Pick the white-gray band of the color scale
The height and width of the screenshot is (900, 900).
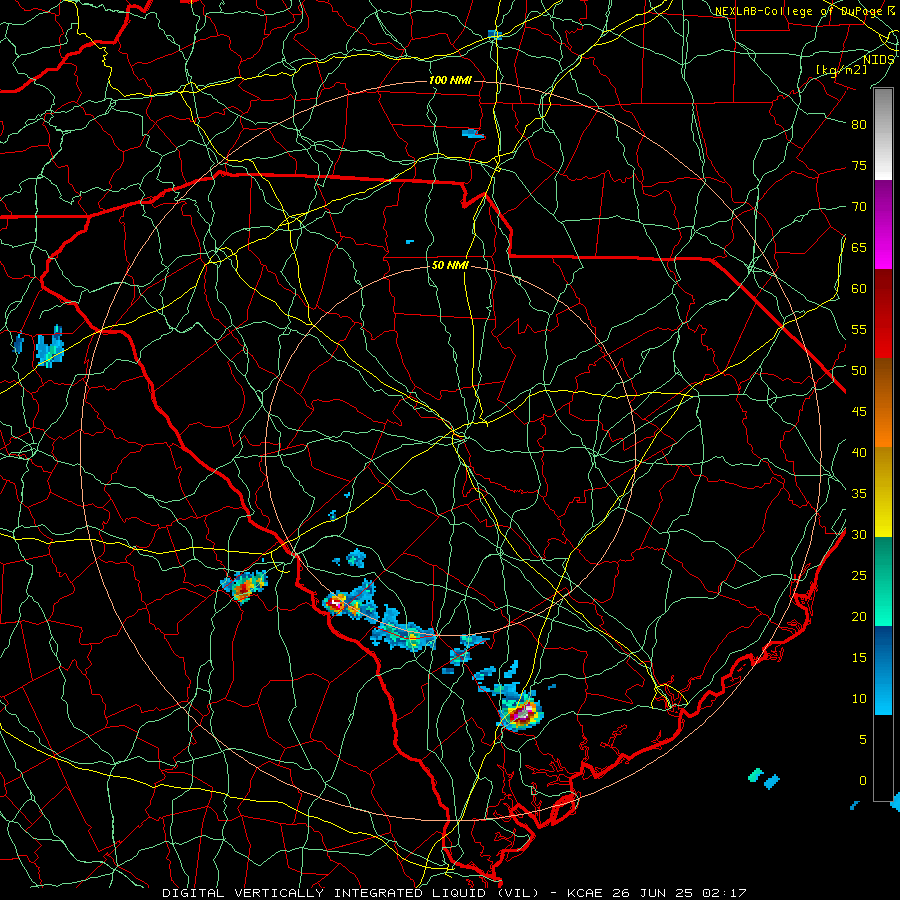point(883,134)
